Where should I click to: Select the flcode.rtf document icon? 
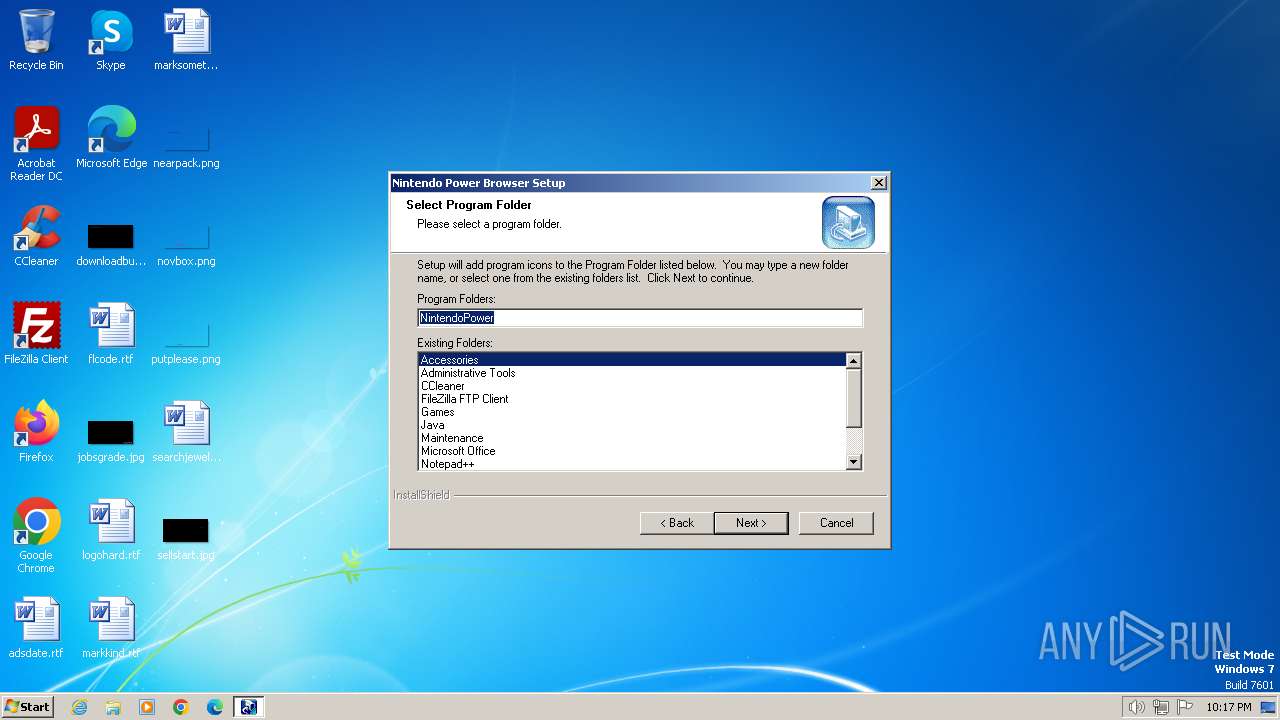tap(111, 334)
